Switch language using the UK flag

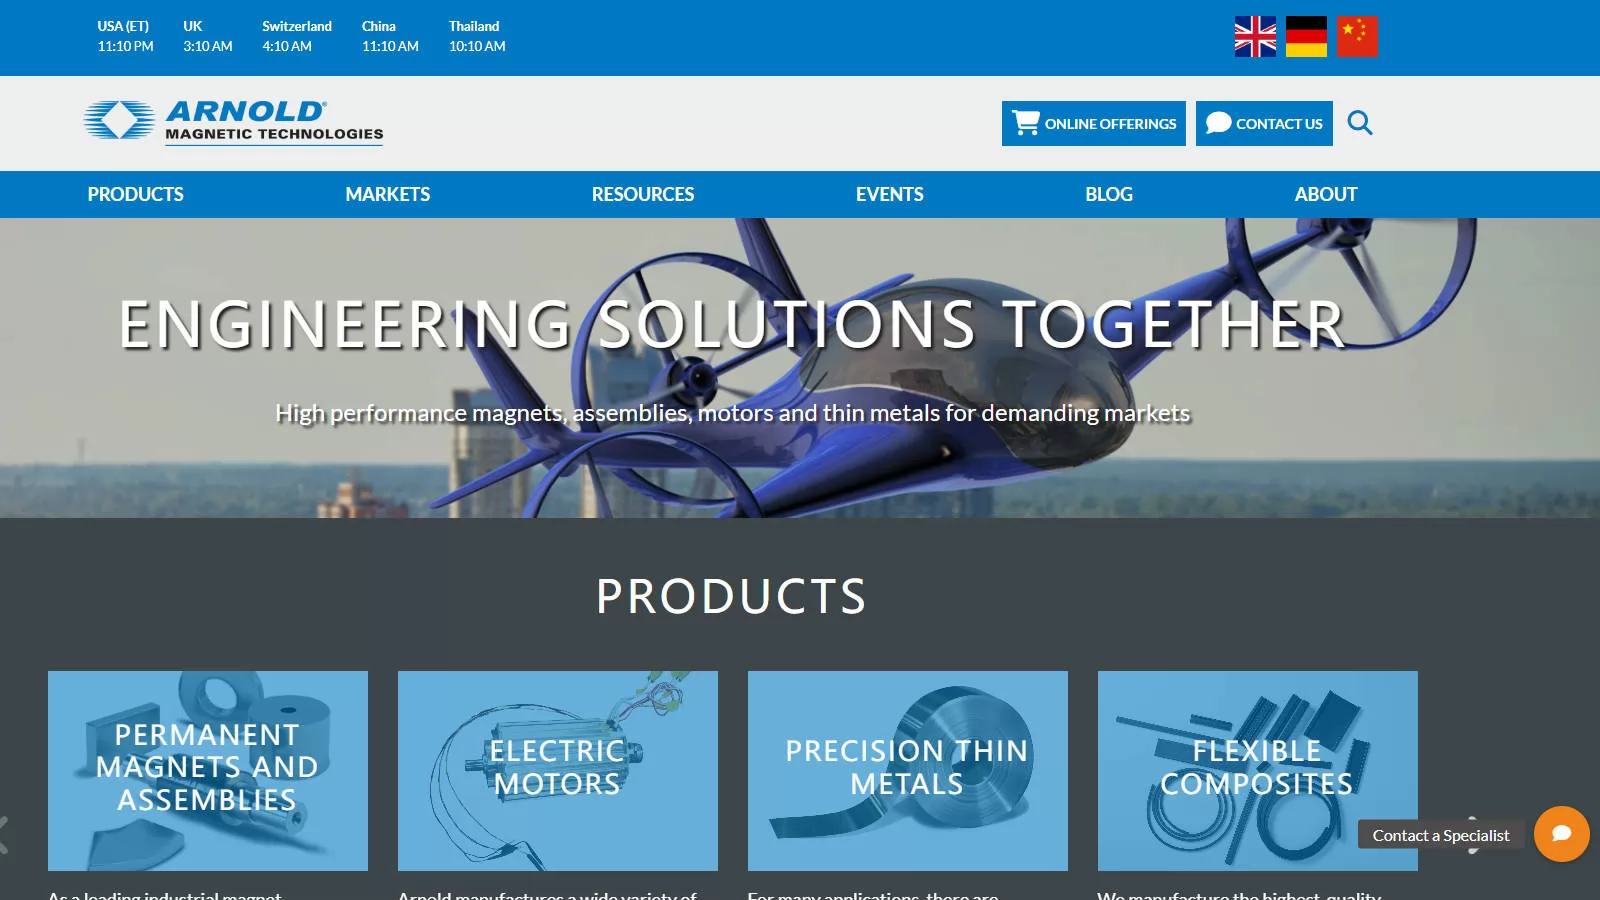[1255, 37]
